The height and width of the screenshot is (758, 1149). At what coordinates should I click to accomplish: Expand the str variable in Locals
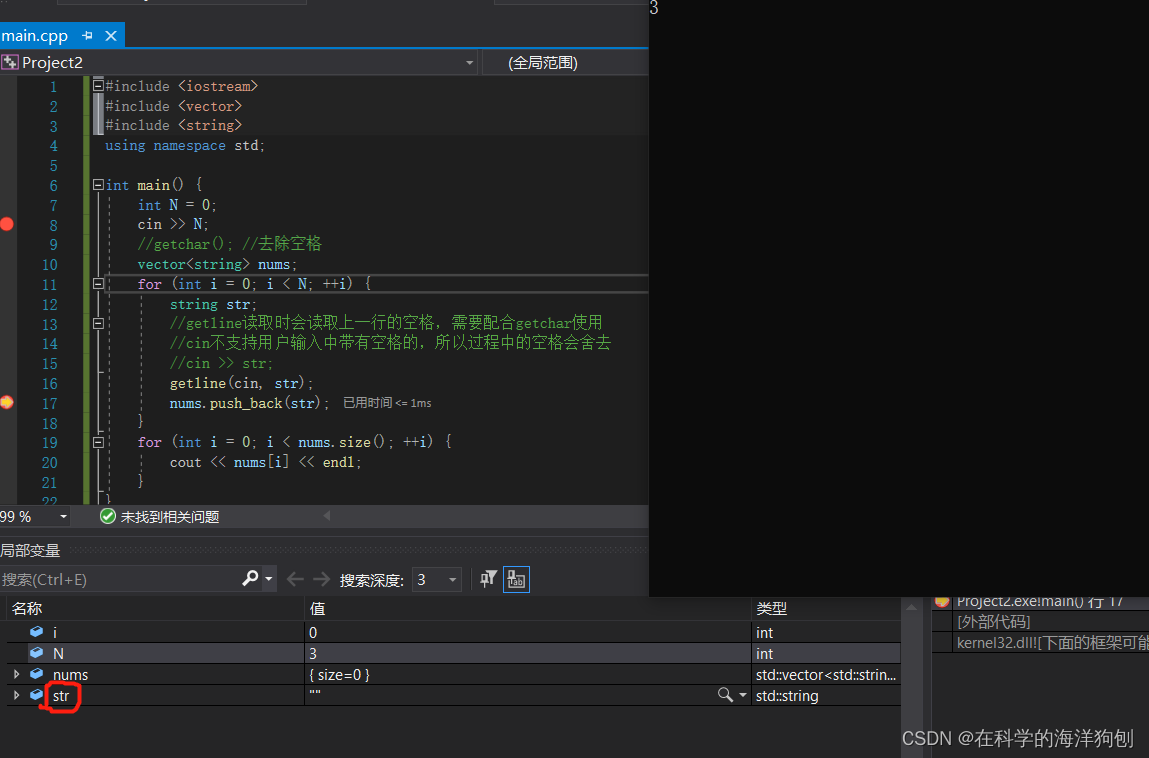16,695
